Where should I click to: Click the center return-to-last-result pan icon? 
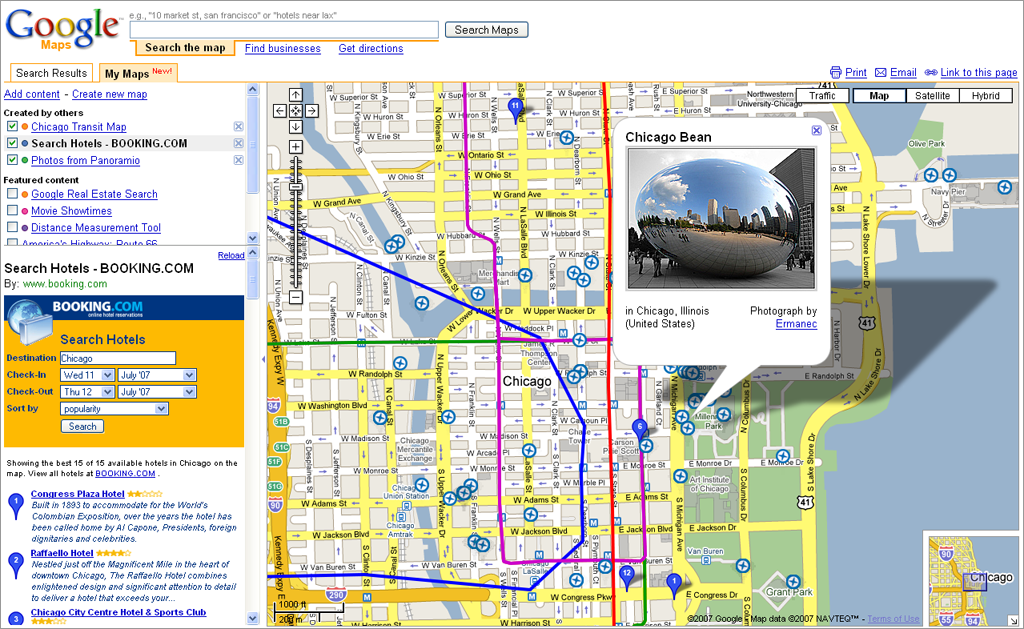click(x=295, y=111)
